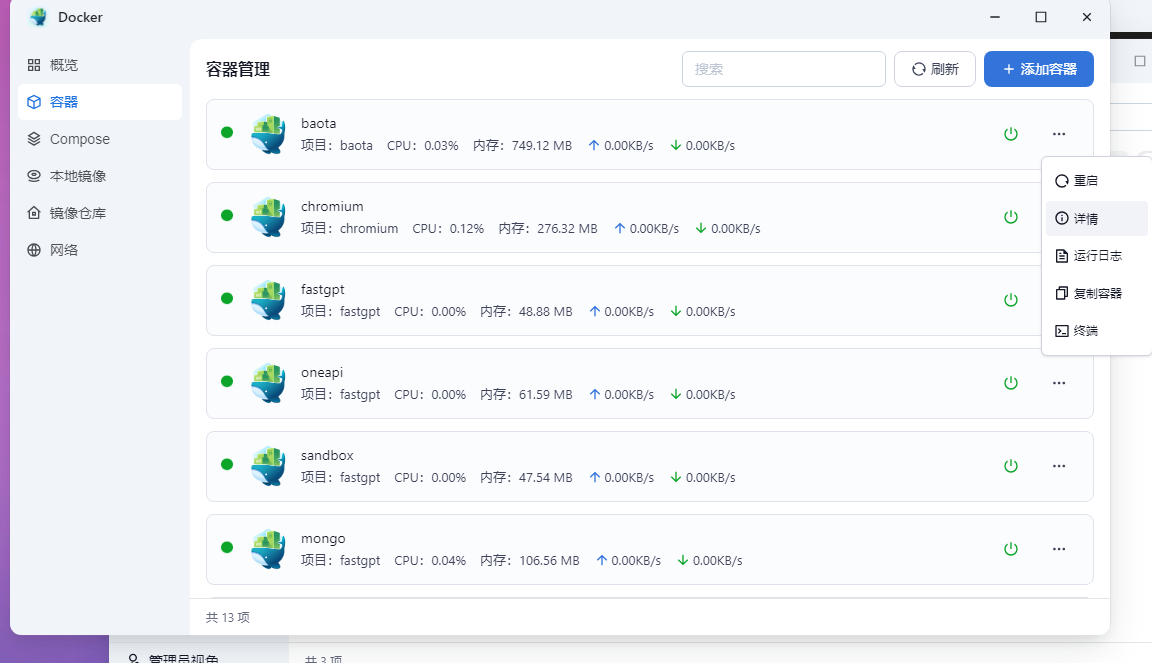Image resolution: width=1152 pixels, height=663 pixels.
Task: Select 容器 in the sidebar
Action: [x=99, y=101]
